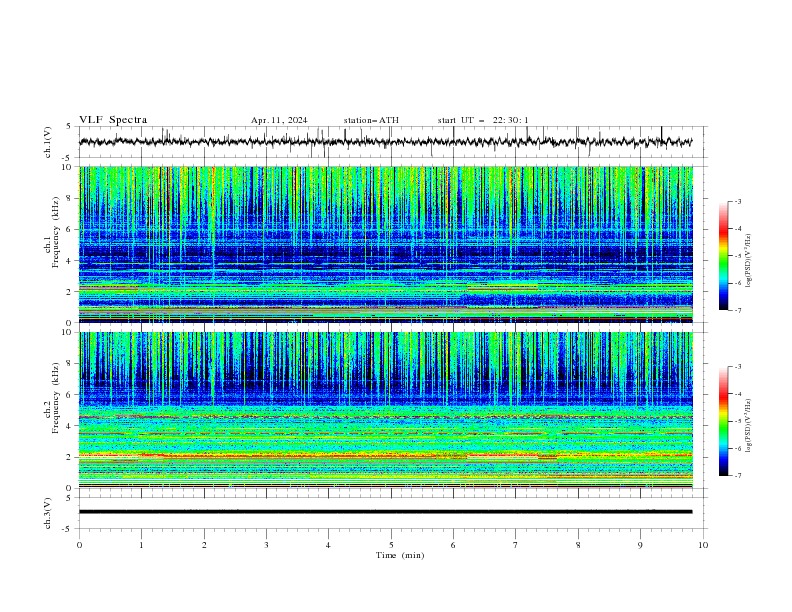Click the "ch.1(V)" axis label
This screenshot has width=792, height=612.
tap(48, 142)
